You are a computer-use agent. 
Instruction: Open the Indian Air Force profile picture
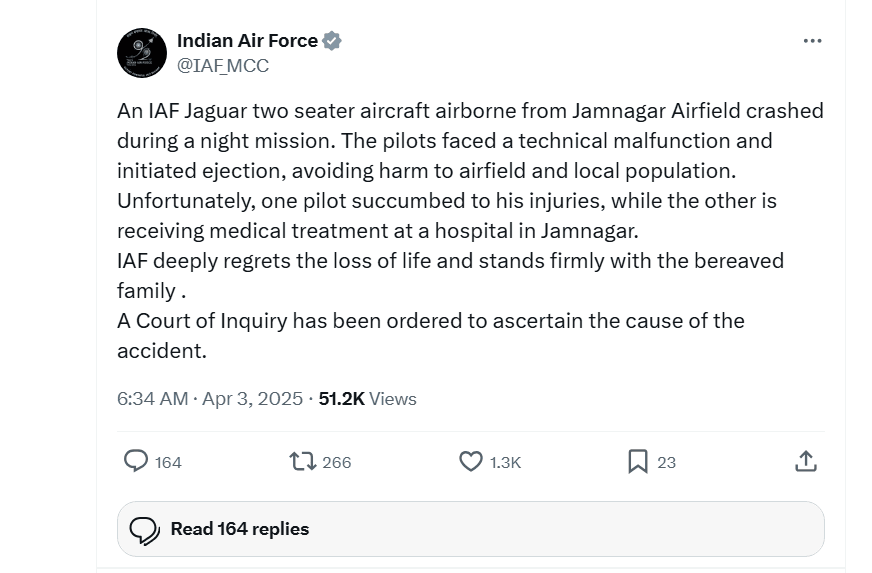142,53
